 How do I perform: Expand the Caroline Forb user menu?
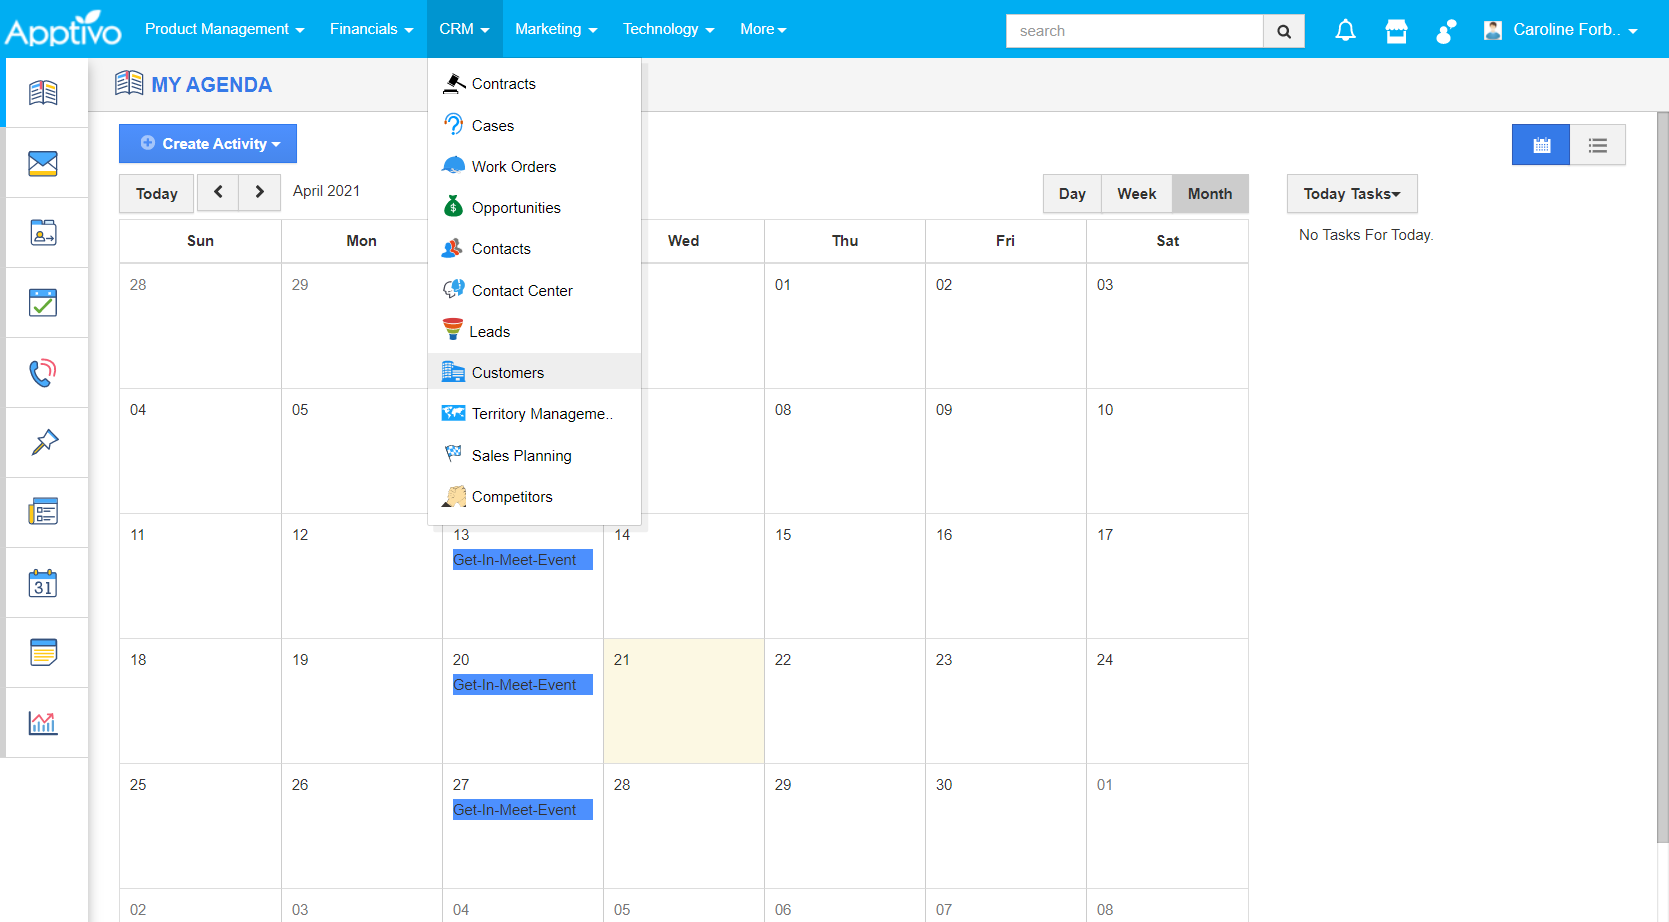(x=1562, y=30)
